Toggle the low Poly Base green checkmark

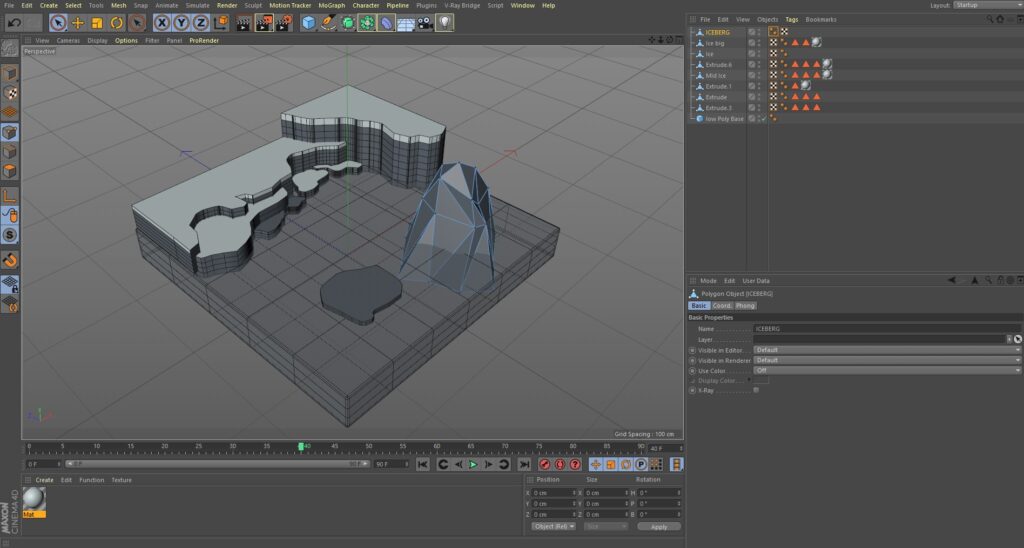click(x=763, y=119)
